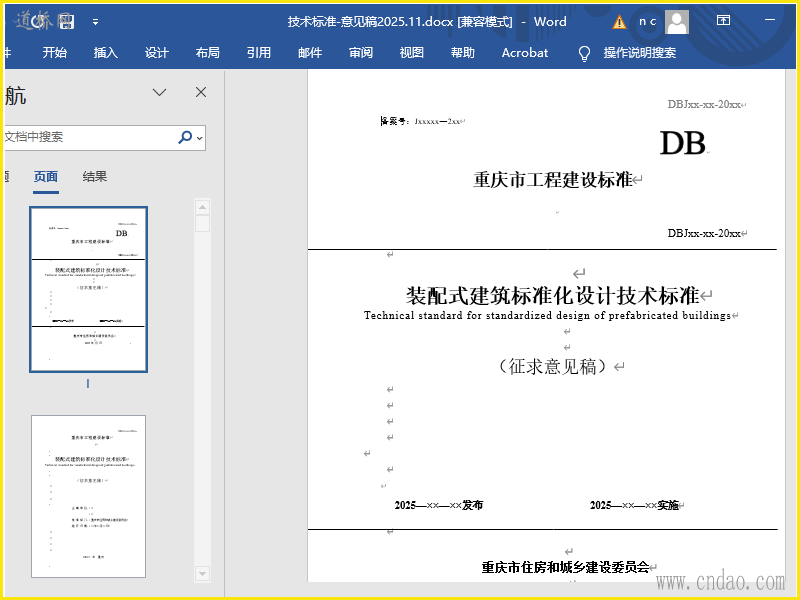Click the 操作说明搜索 search box
Viewport: 800px width, 600px height.
pyautogui.click(x=639, y=53)
